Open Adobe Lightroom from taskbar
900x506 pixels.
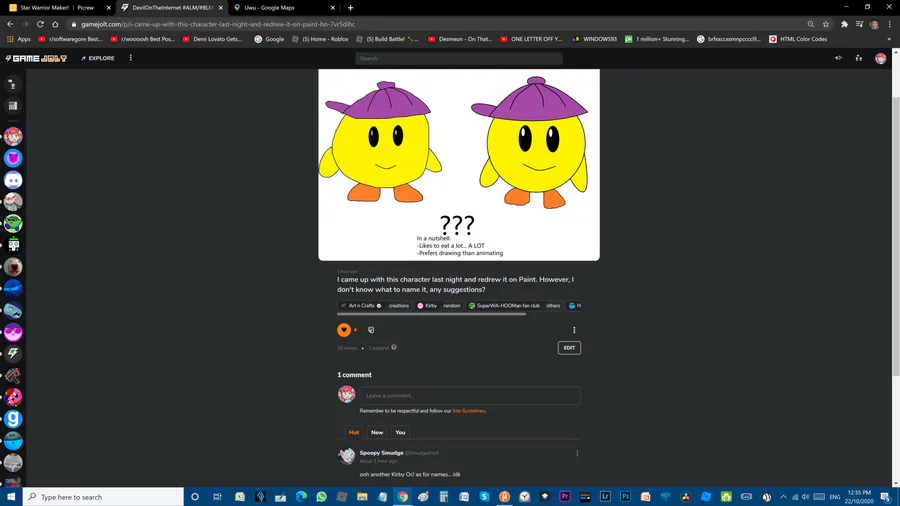[605, 497]
